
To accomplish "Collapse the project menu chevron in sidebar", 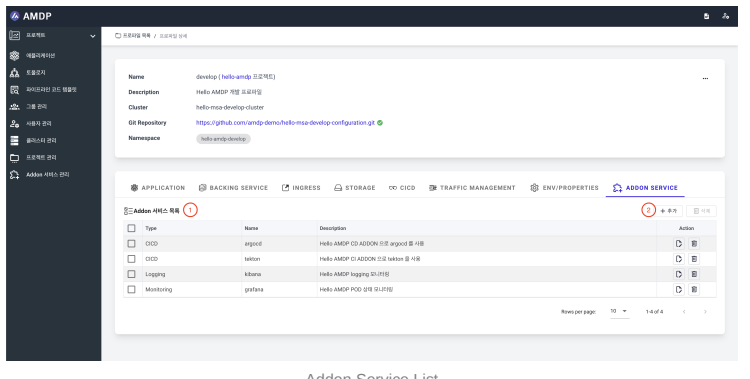I will click(x=93, y=36).
